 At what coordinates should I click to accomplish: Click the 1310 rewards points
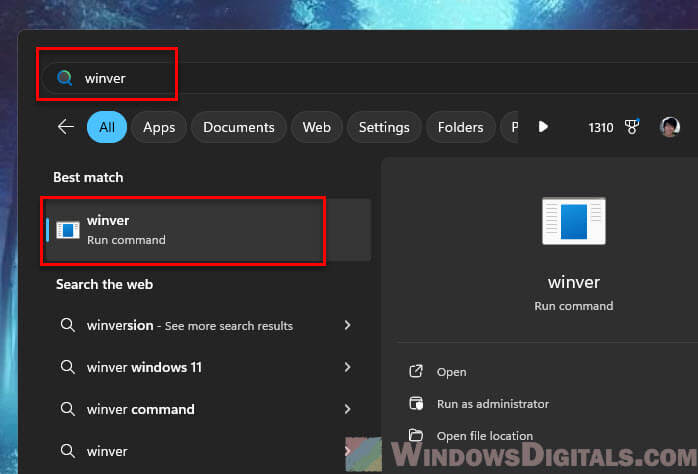coord(601,128)
